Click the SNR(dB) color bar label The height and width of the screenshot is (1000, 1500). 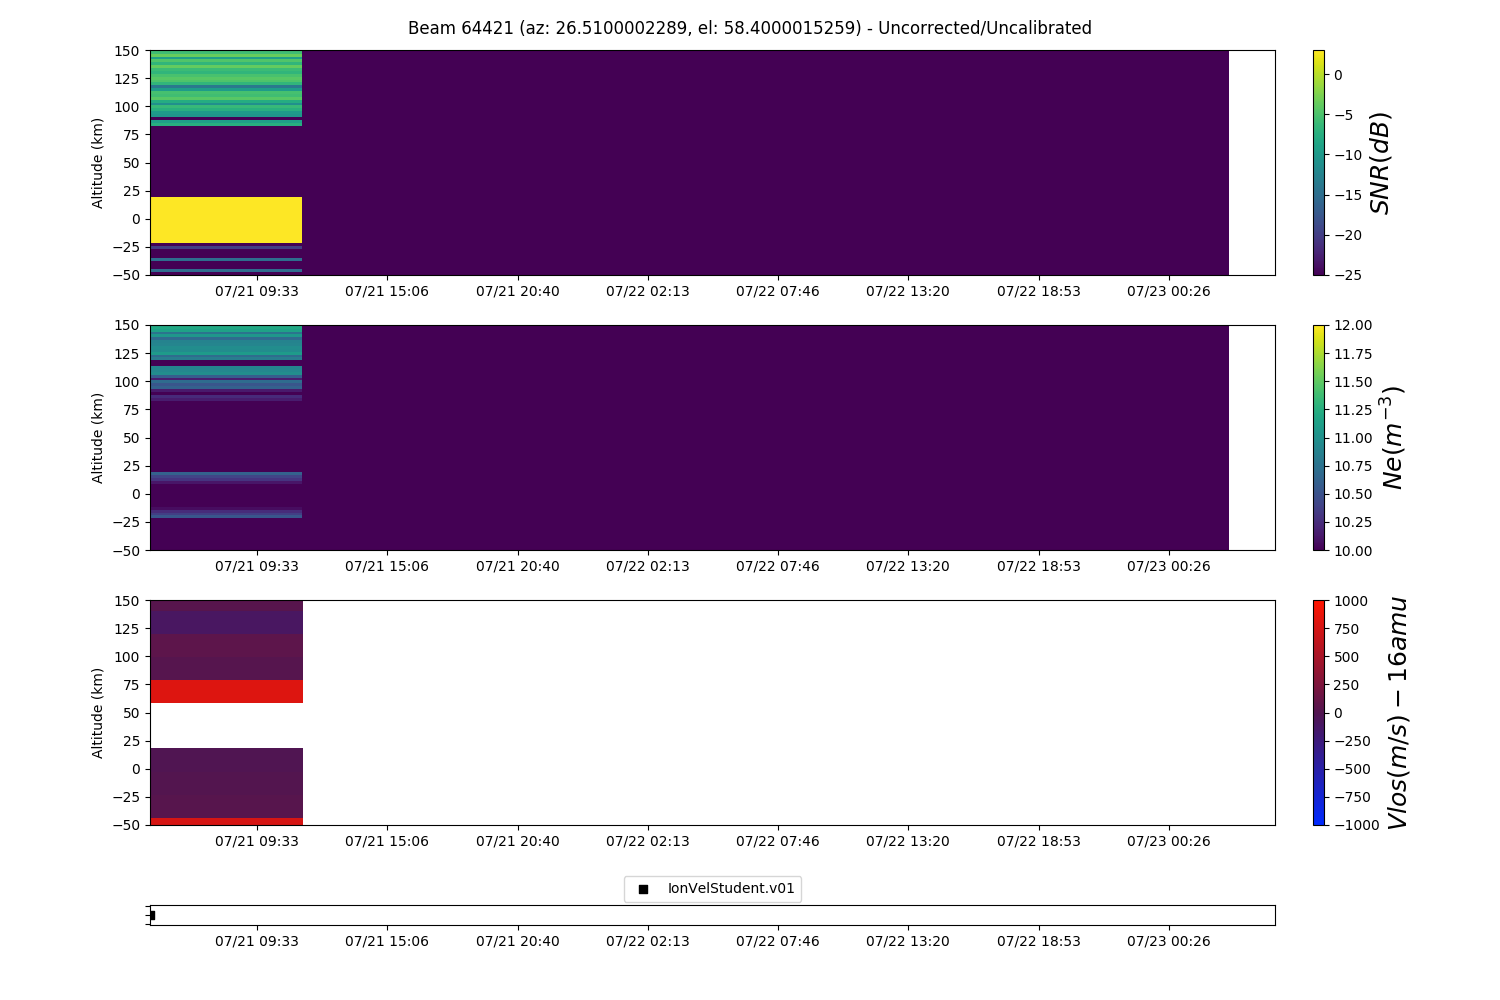pyautogui.click(x=1381, y=163)
